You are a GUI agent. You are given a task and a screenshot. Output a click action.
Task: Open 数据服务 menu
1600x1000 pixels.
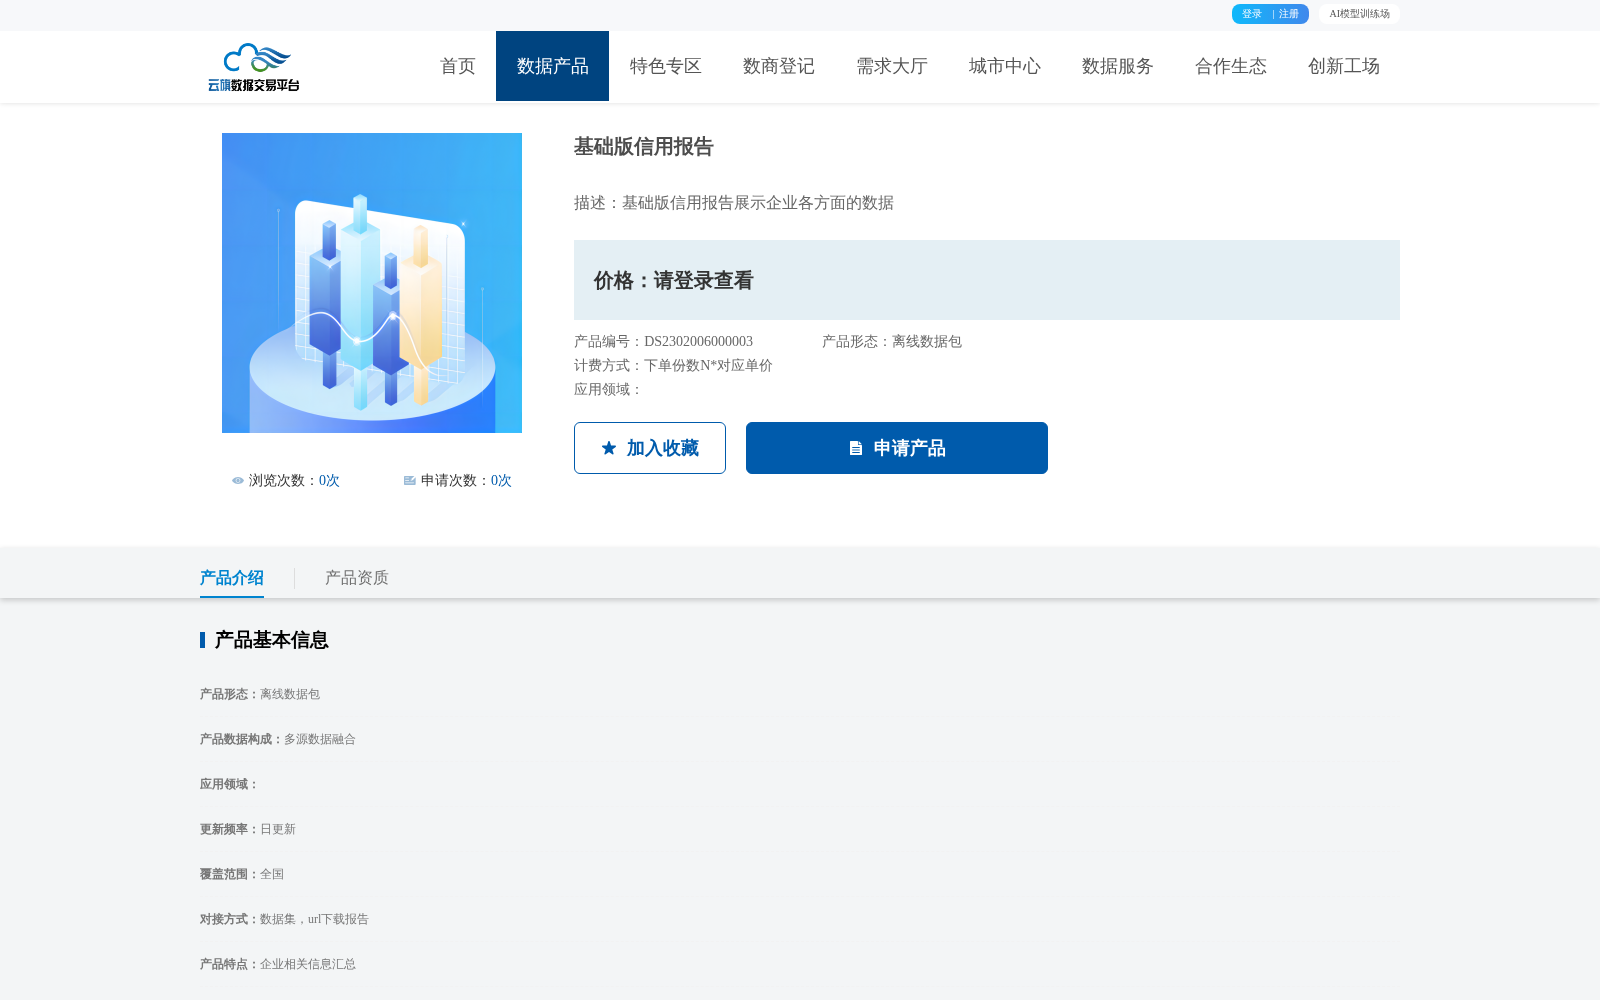pos(1118,66)
